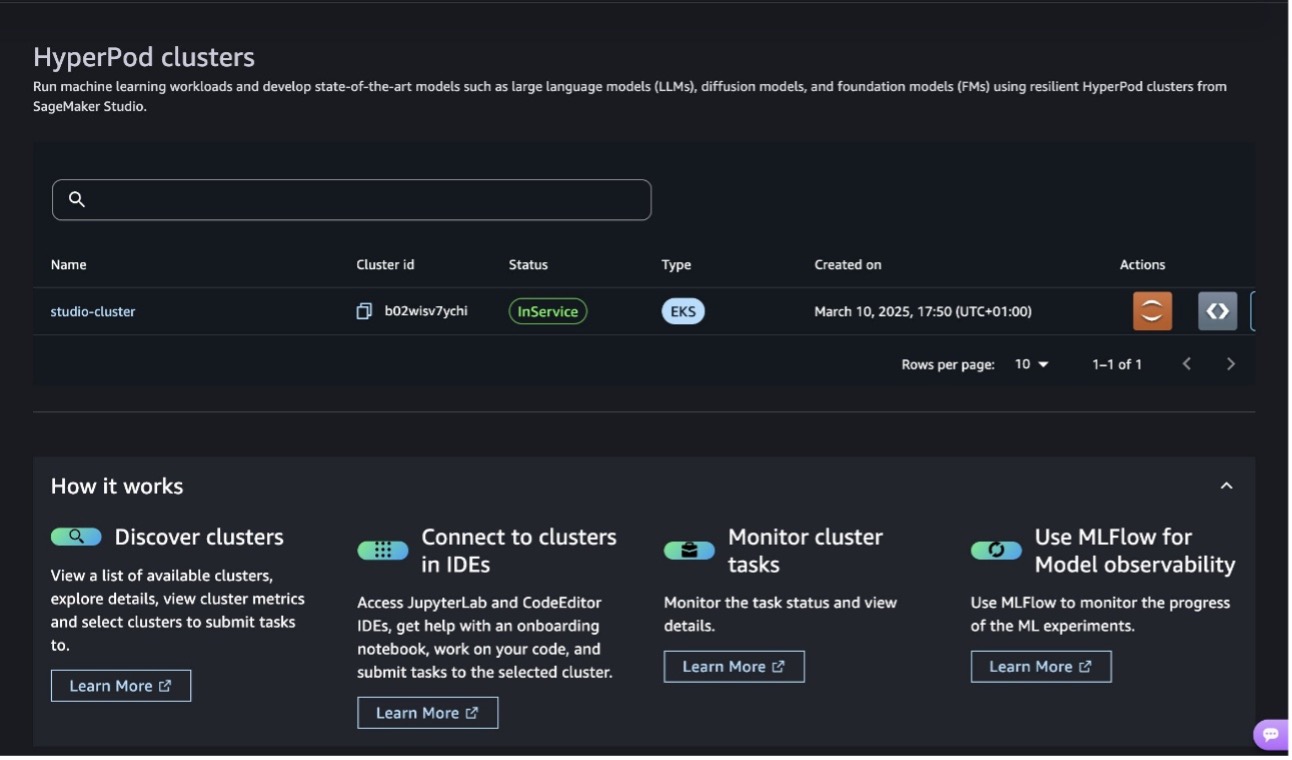Click the HyperPod clusters heading

(x=144, y=57)
